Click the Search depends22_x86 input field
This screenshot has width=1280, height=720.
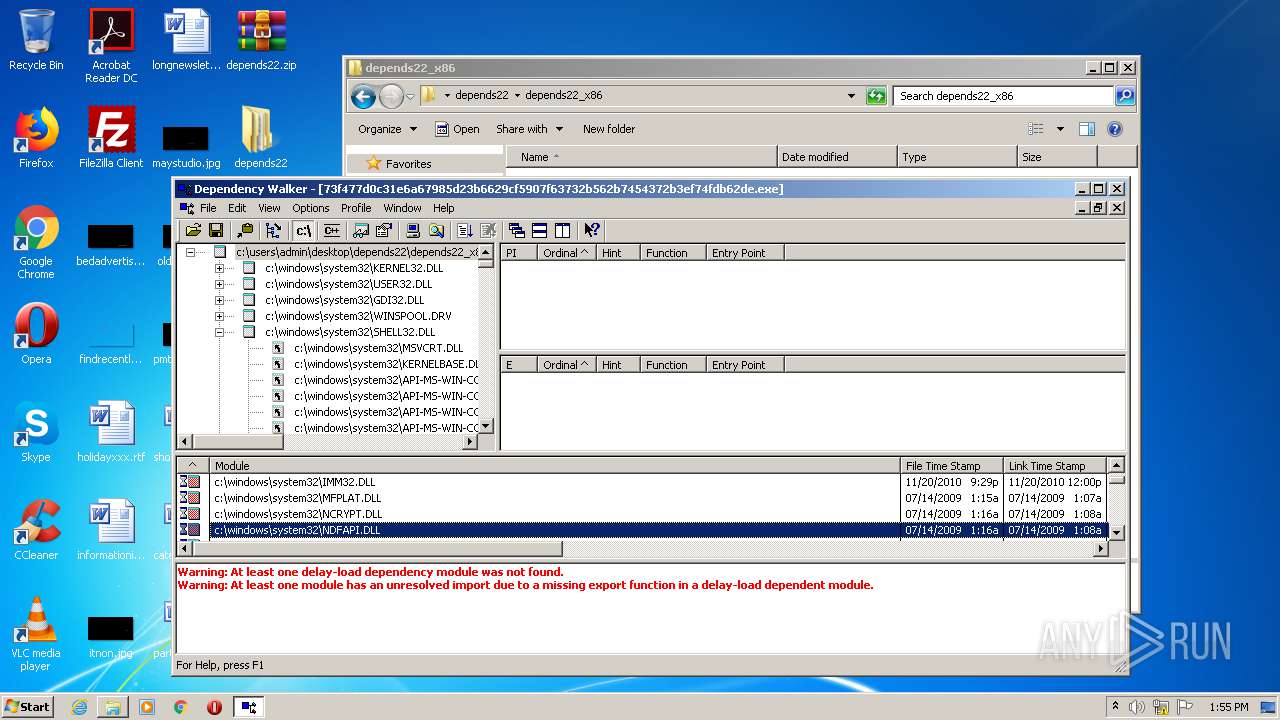pyautogui.click(x=1003, y=96)
